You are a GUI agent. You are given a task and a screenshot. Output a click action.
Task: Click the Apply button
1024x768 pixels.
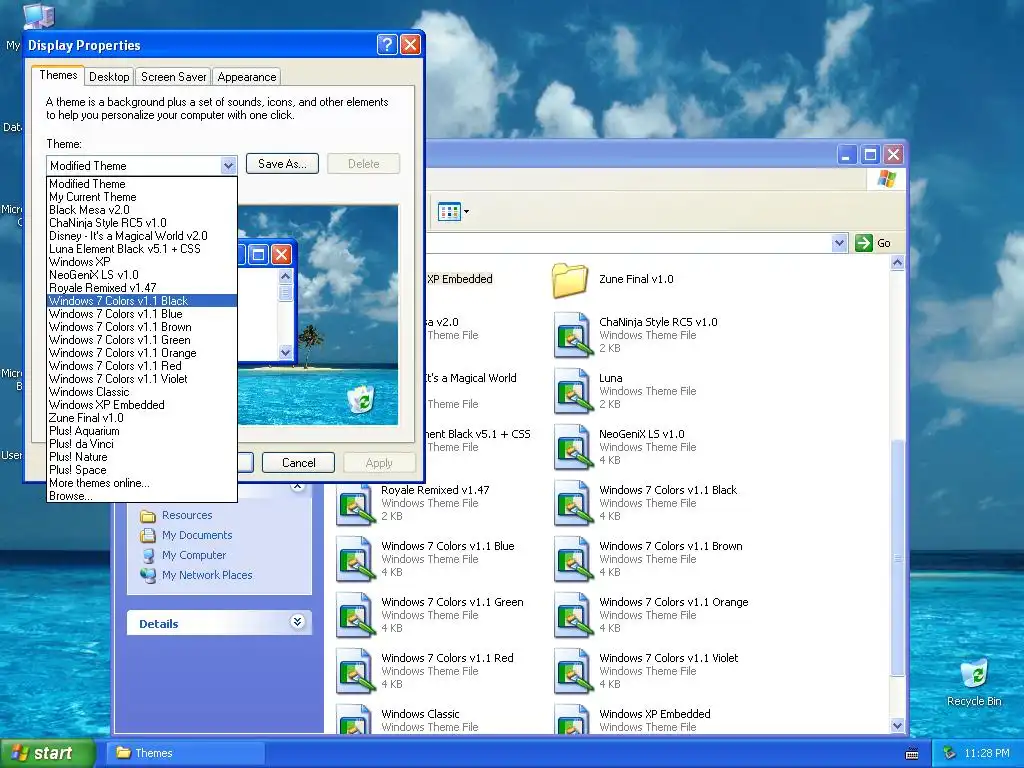pyautogui.click(x=379, y=463)
